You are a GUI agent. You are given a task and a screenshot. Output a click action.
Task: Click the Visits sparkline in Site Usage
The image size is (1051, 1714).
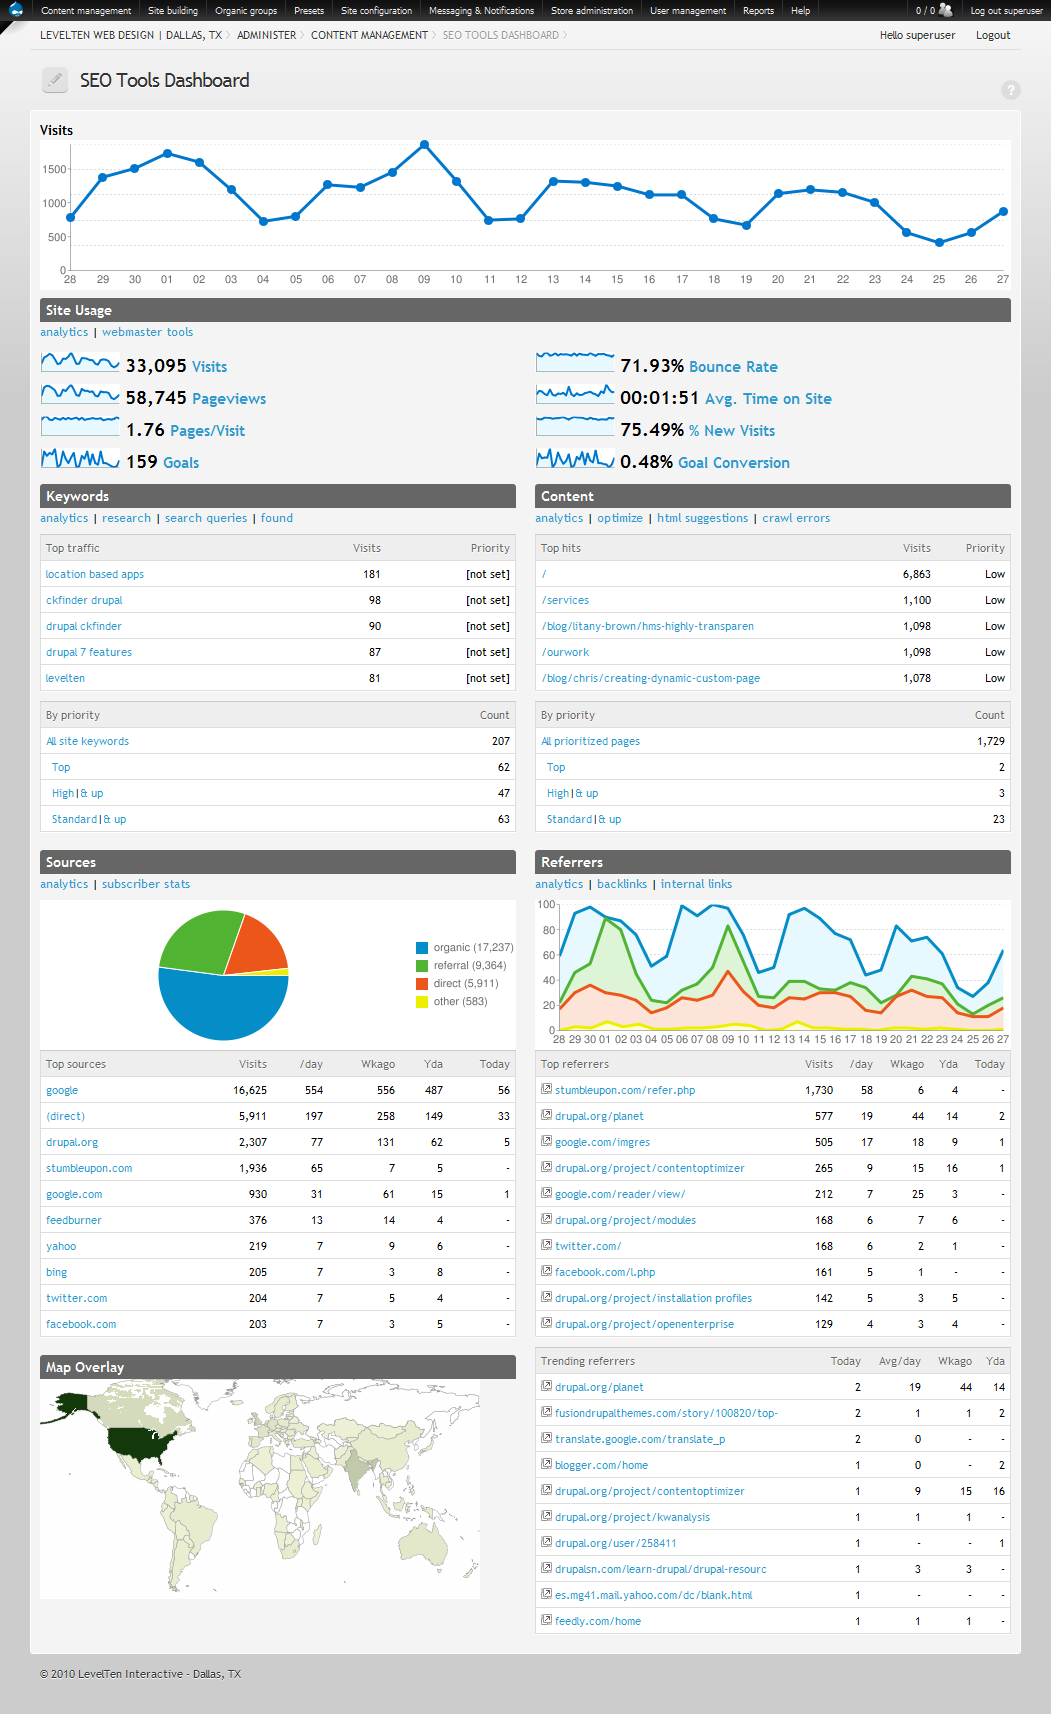tap(80, 362)
